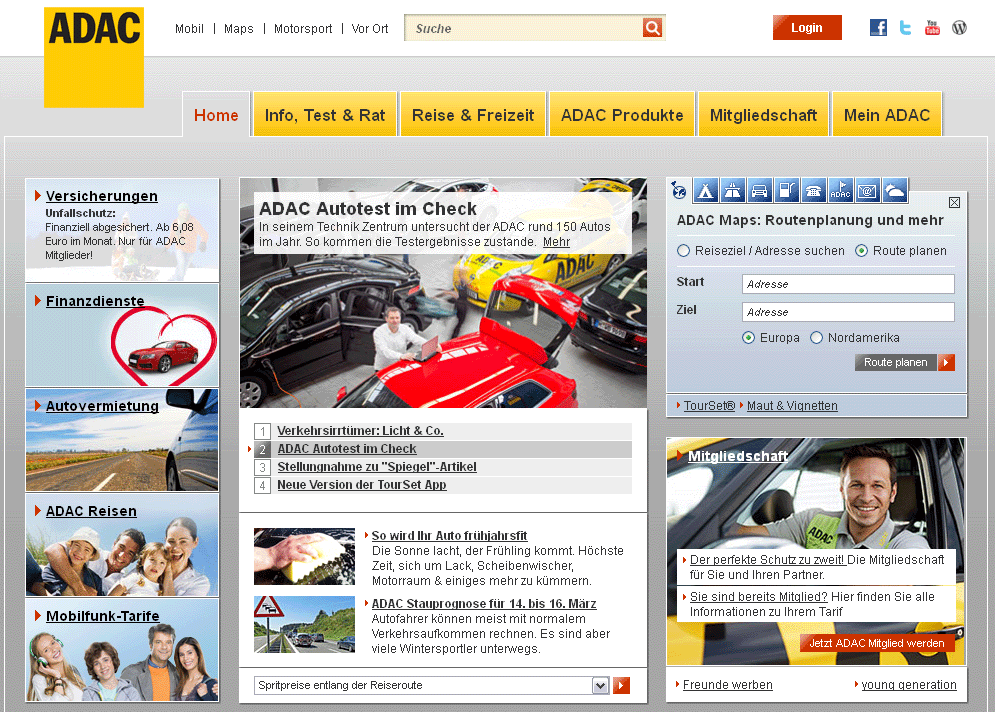Open Info, Test & Rat tab

(325, 115)
